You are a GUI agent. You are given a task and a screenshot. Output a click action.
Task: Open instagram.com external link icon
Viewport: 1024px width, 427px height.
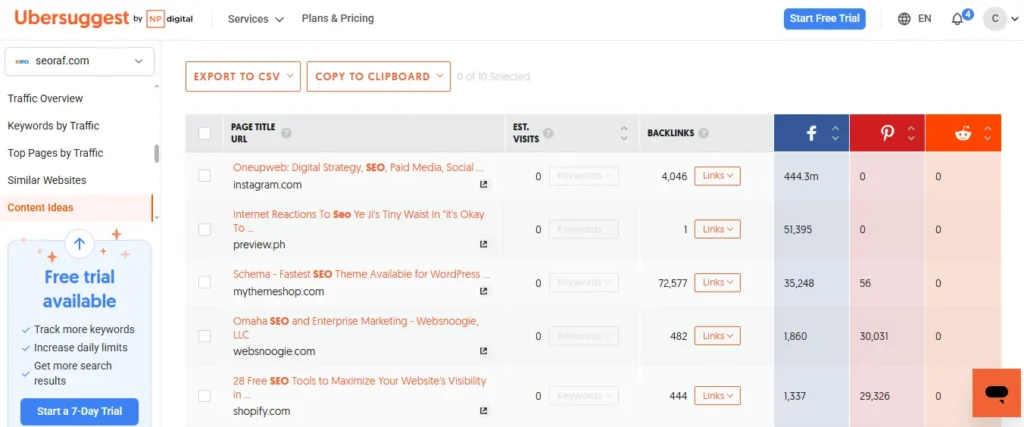click(483, 185)
